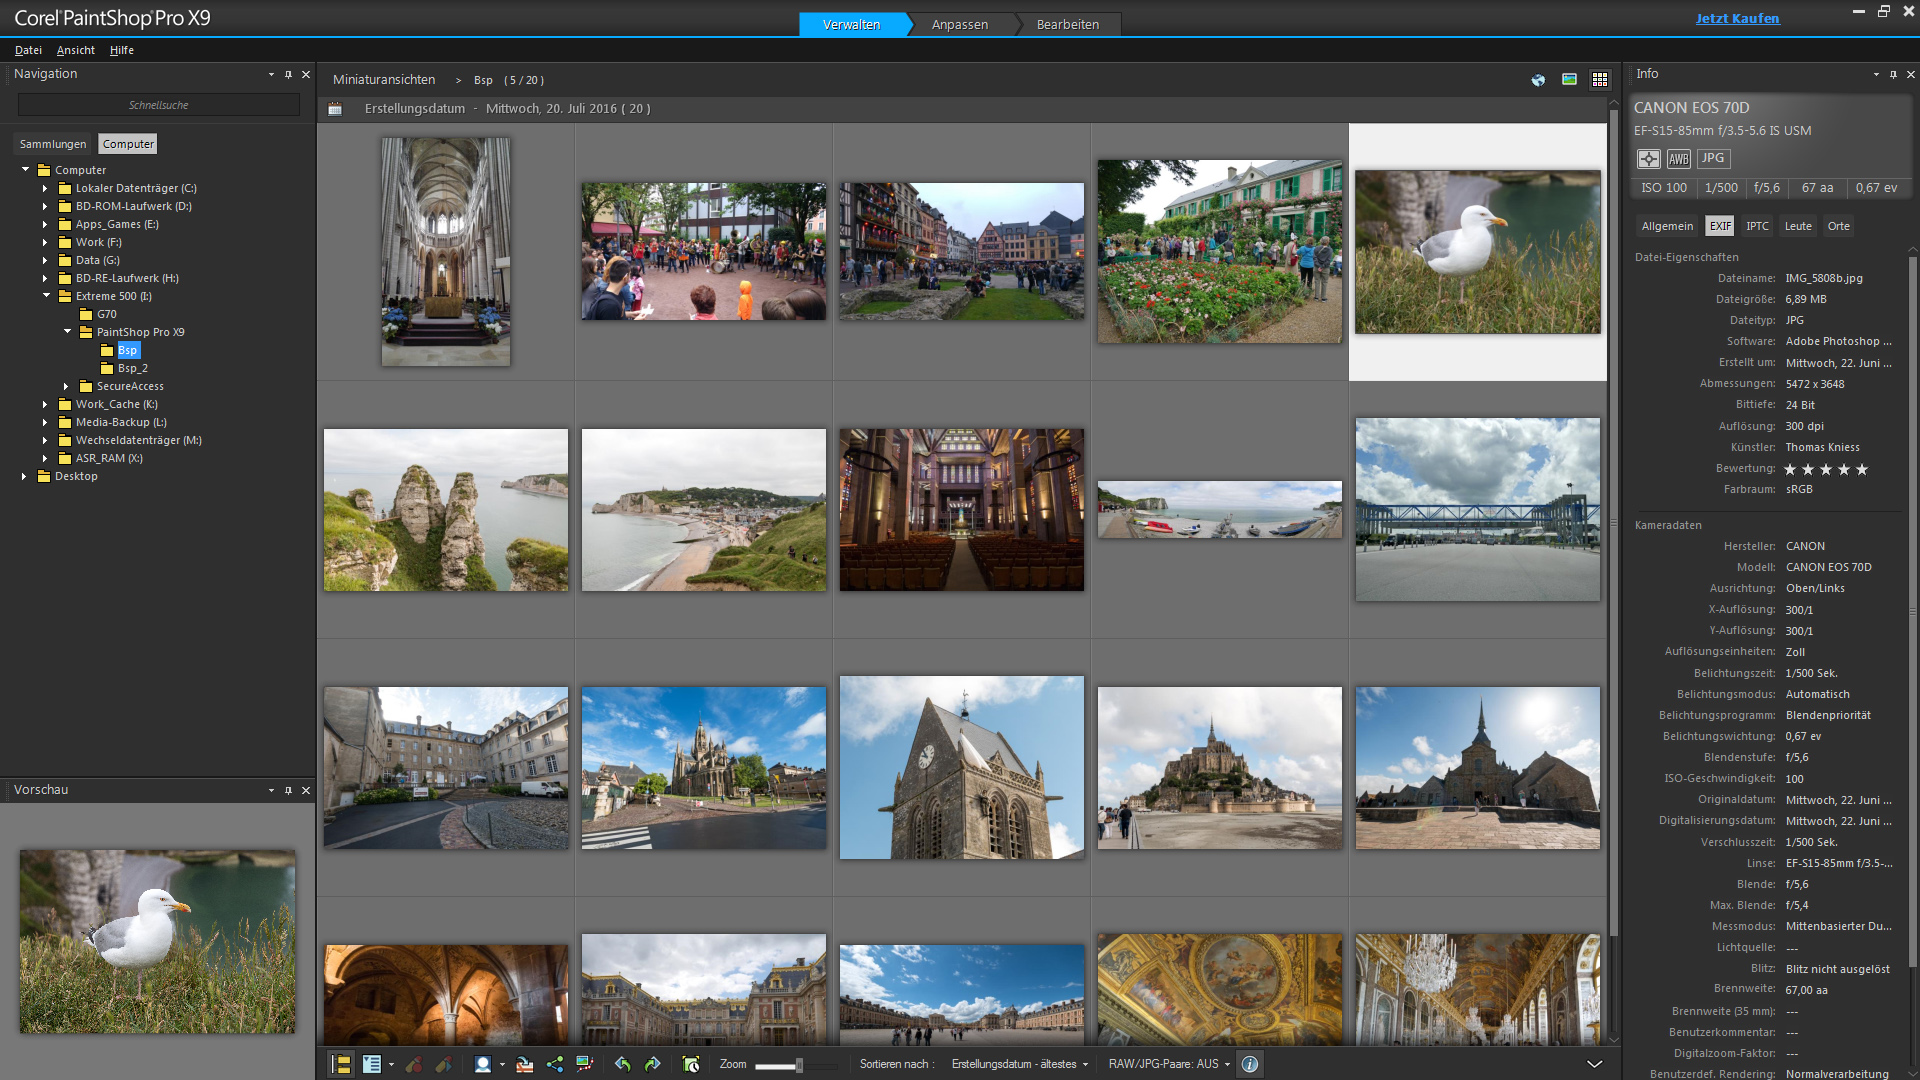Viewport: 1920px width, 1080px height.
Task: Open the Hilfe menu
Action: [122, 50]
